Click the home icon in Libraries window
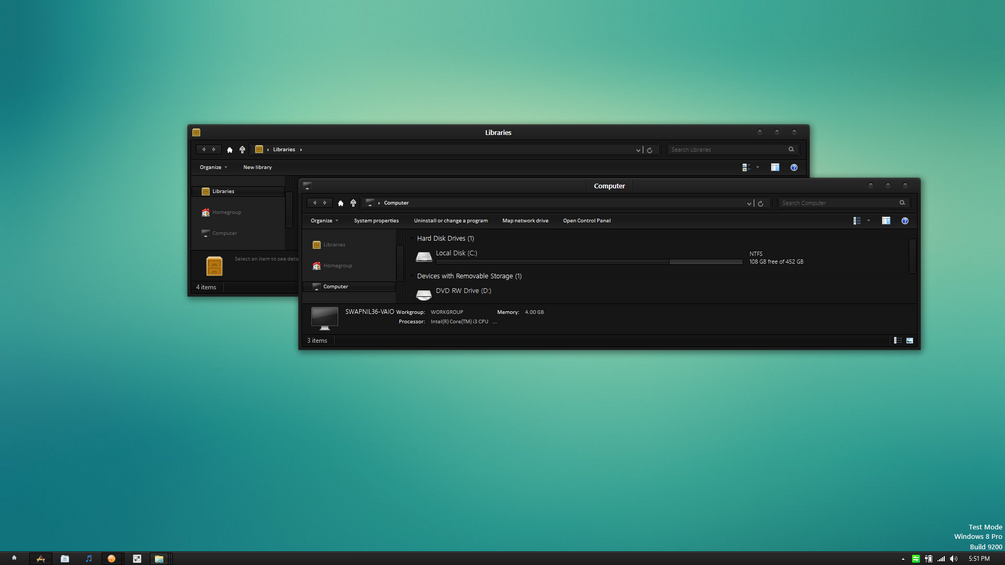The image size is (1005, 565). coord(229,150)
